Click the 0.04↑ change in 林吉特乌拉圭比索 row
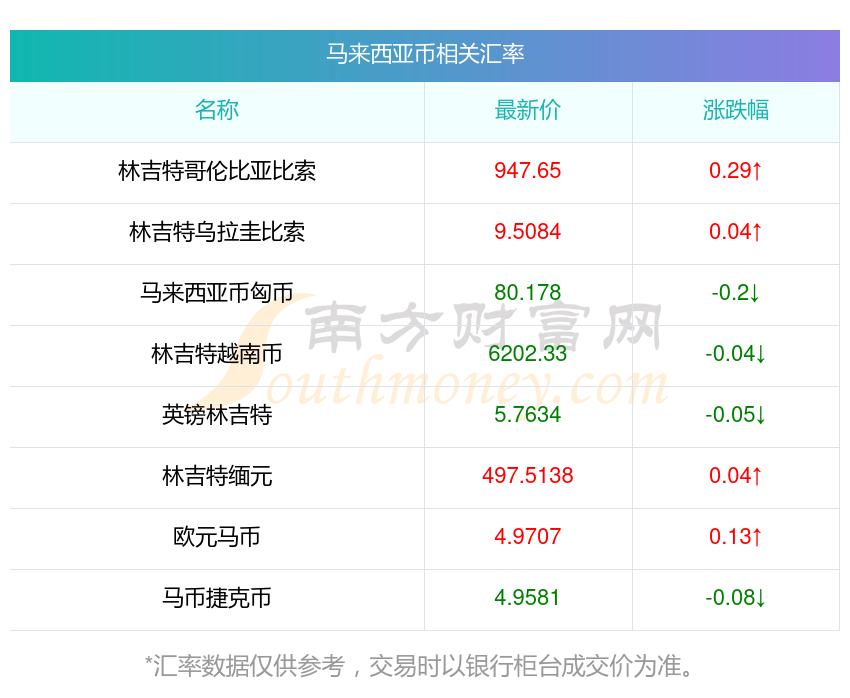 pos(736,232)
